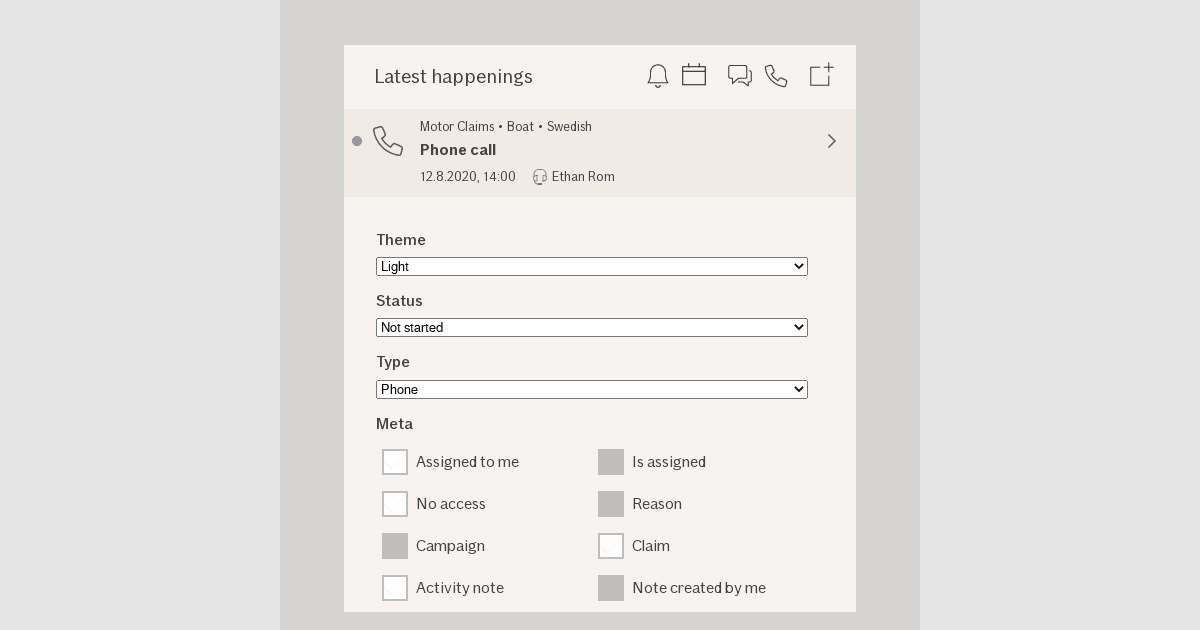Toggle the Activity note checkbox
This screenshot has height=630, width=1200.
[395, 588]
